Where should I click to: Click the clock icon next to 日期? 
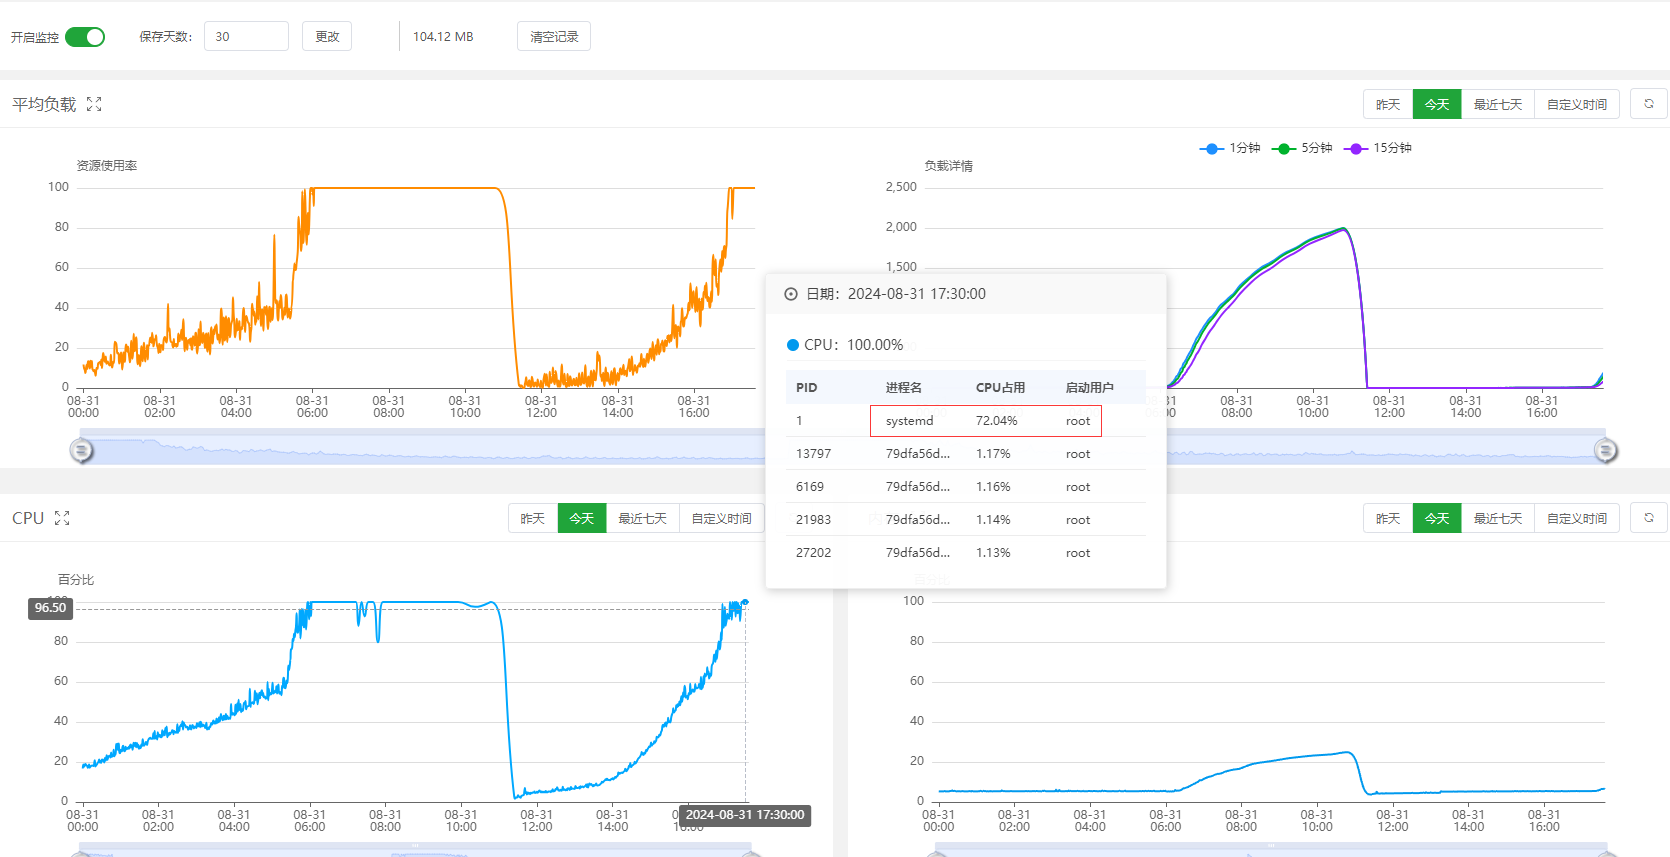[791, 294]
